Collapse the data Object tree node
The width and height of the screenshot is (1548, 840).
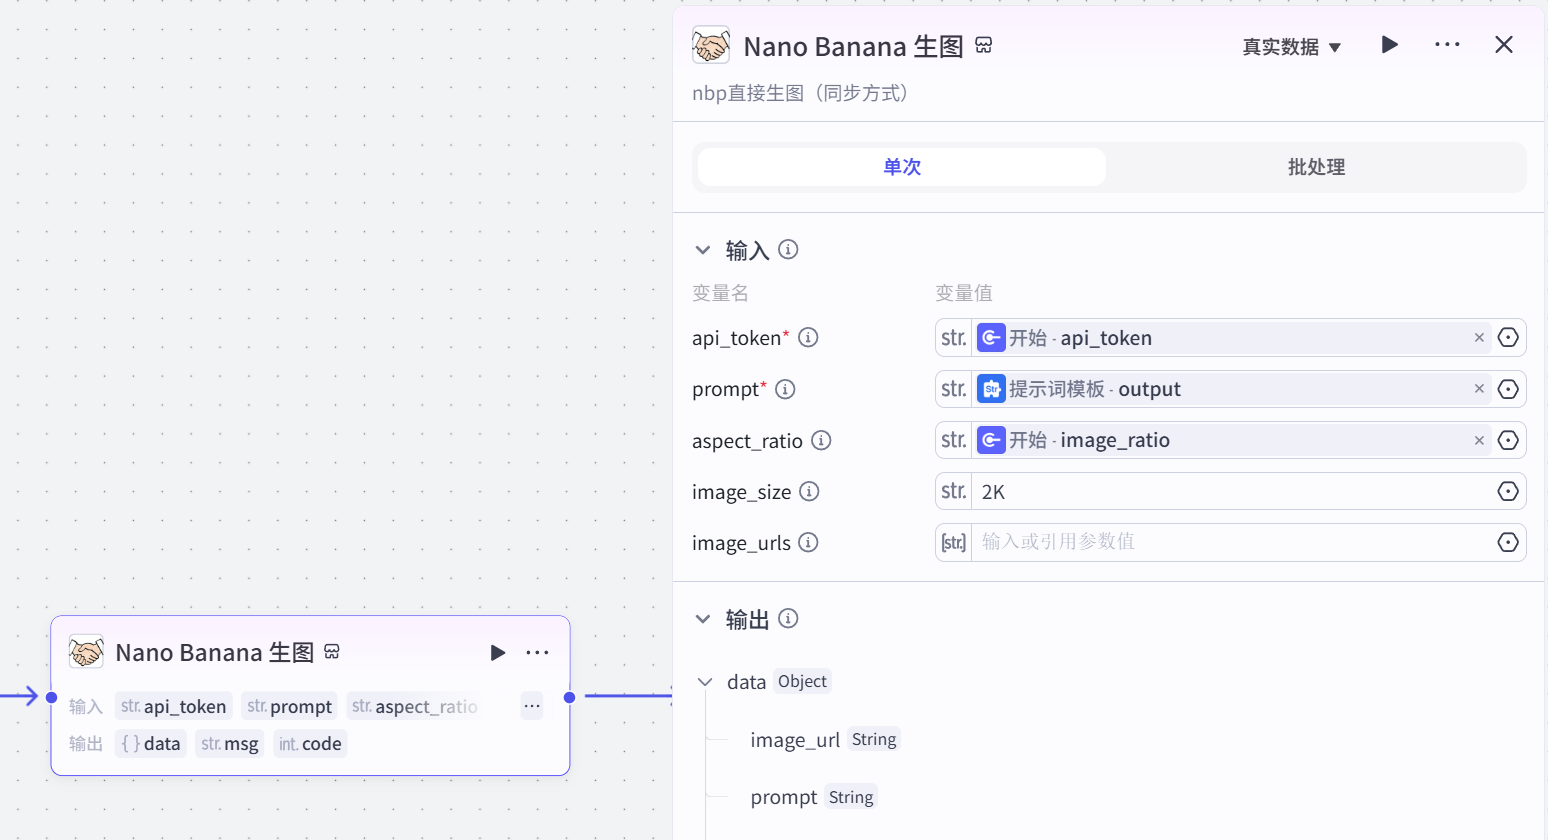[705, 682]
